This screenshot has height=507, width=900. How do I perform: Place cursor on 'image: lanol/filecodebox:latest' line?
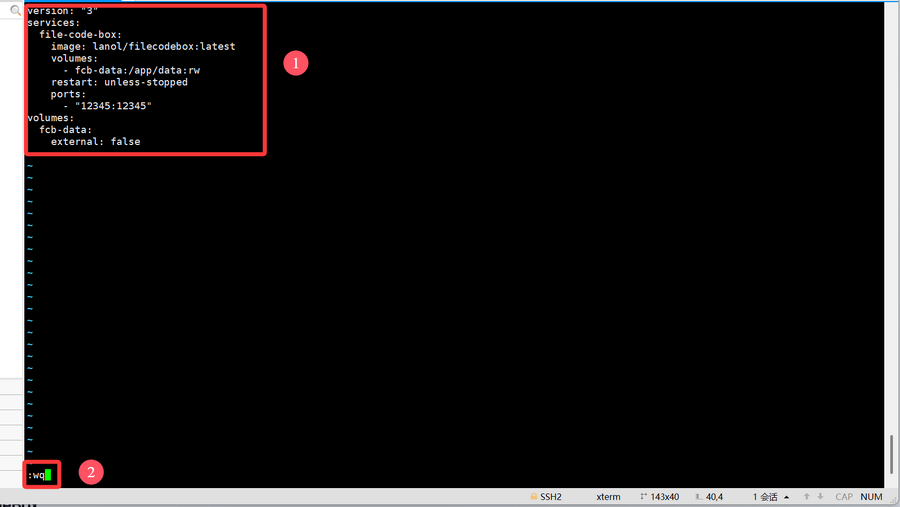tap(143, 46)
